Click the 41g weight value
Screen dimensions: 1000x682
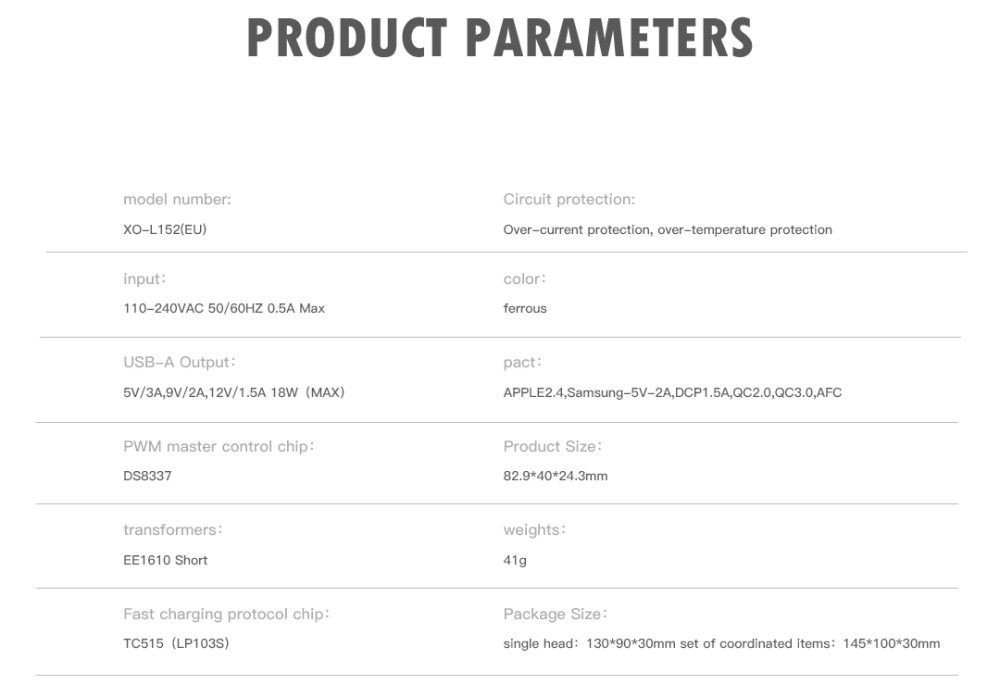(x=514, y=560)
